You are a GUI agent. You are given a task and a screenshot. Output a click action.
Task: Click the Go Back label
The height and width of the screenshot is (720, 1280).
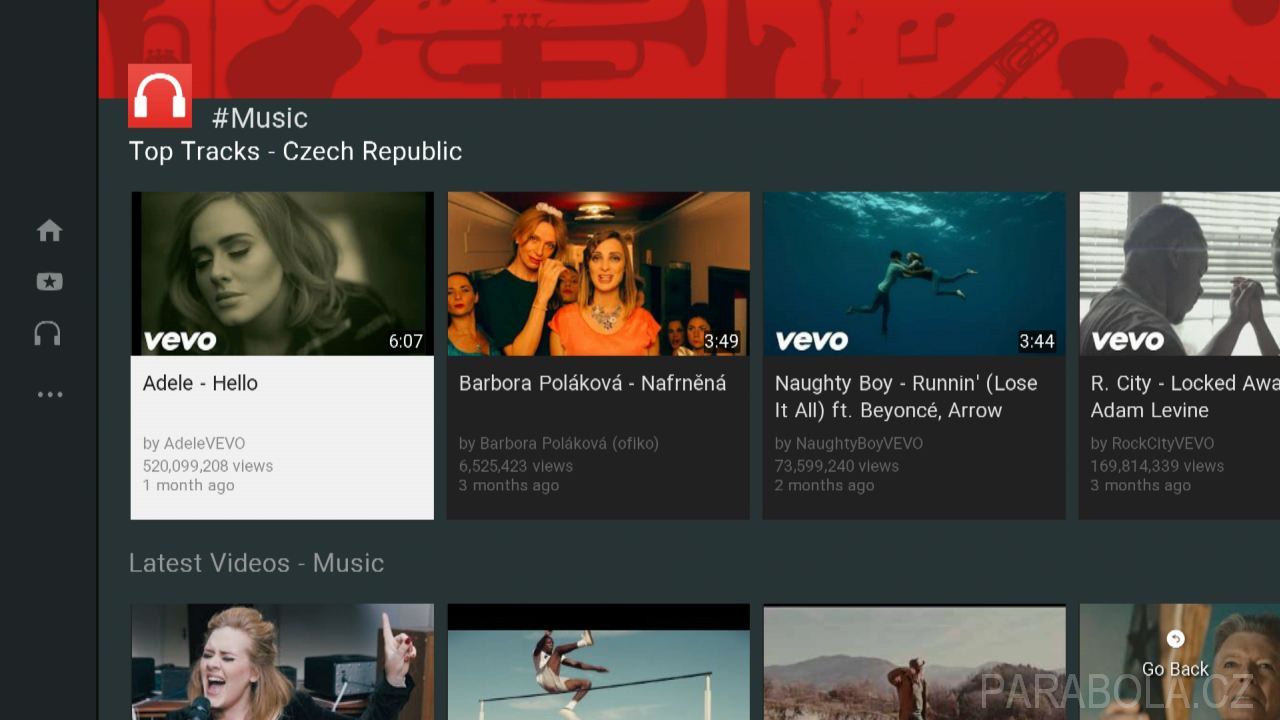(x=1175, y=669)
